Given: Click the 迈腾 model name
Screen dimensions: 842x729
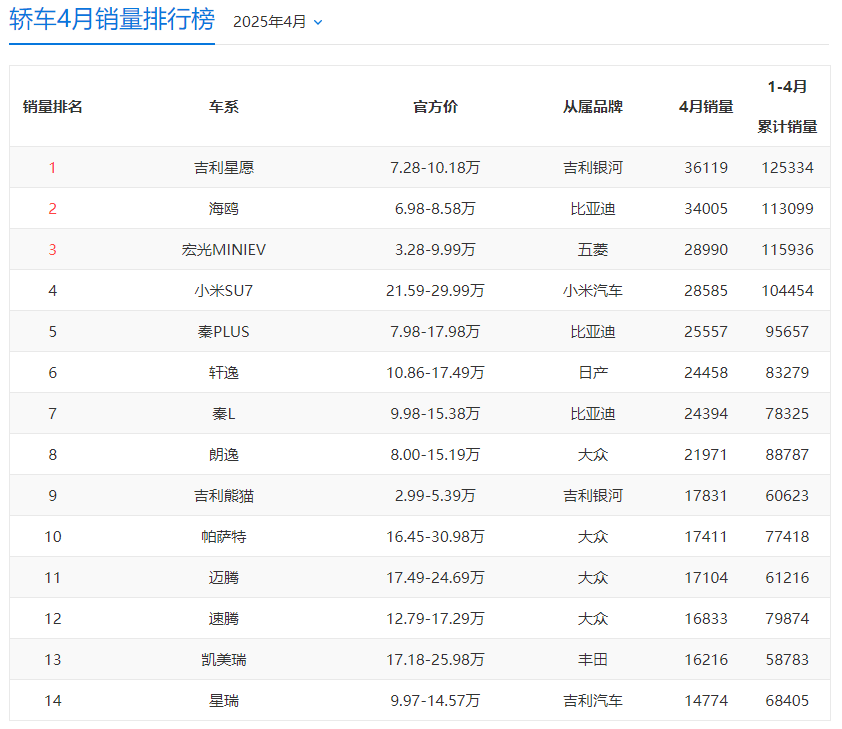Looking at the screenshot, I should point(224,578).
